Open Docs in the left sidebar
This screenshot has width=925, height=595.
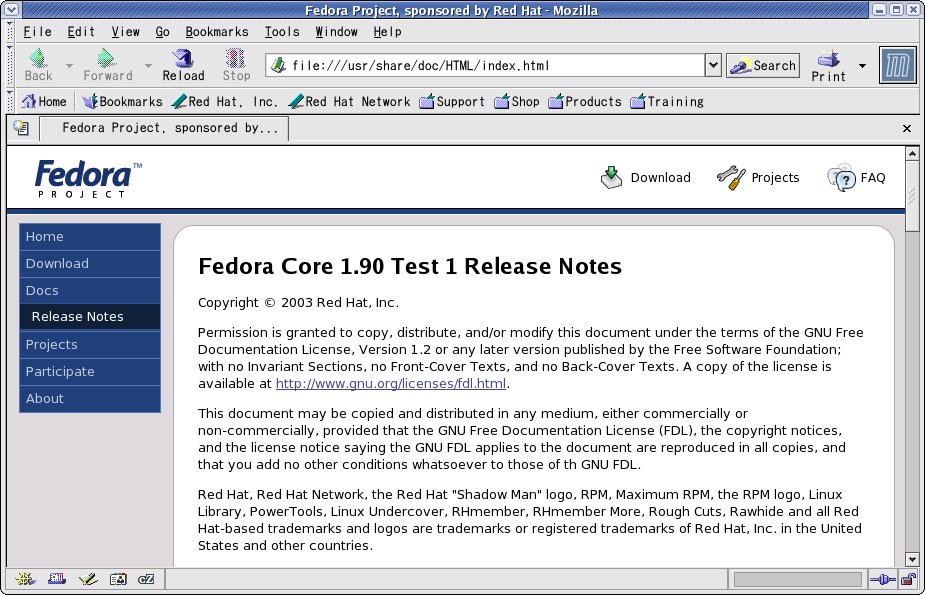point(90,291)
